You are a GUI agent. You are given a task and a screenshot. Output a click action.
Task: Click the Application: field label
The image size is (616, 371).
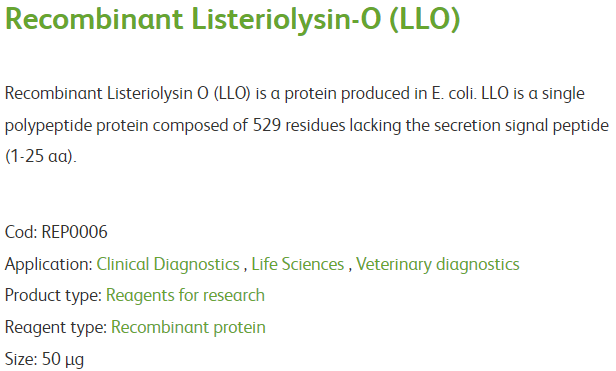[49, 264]
